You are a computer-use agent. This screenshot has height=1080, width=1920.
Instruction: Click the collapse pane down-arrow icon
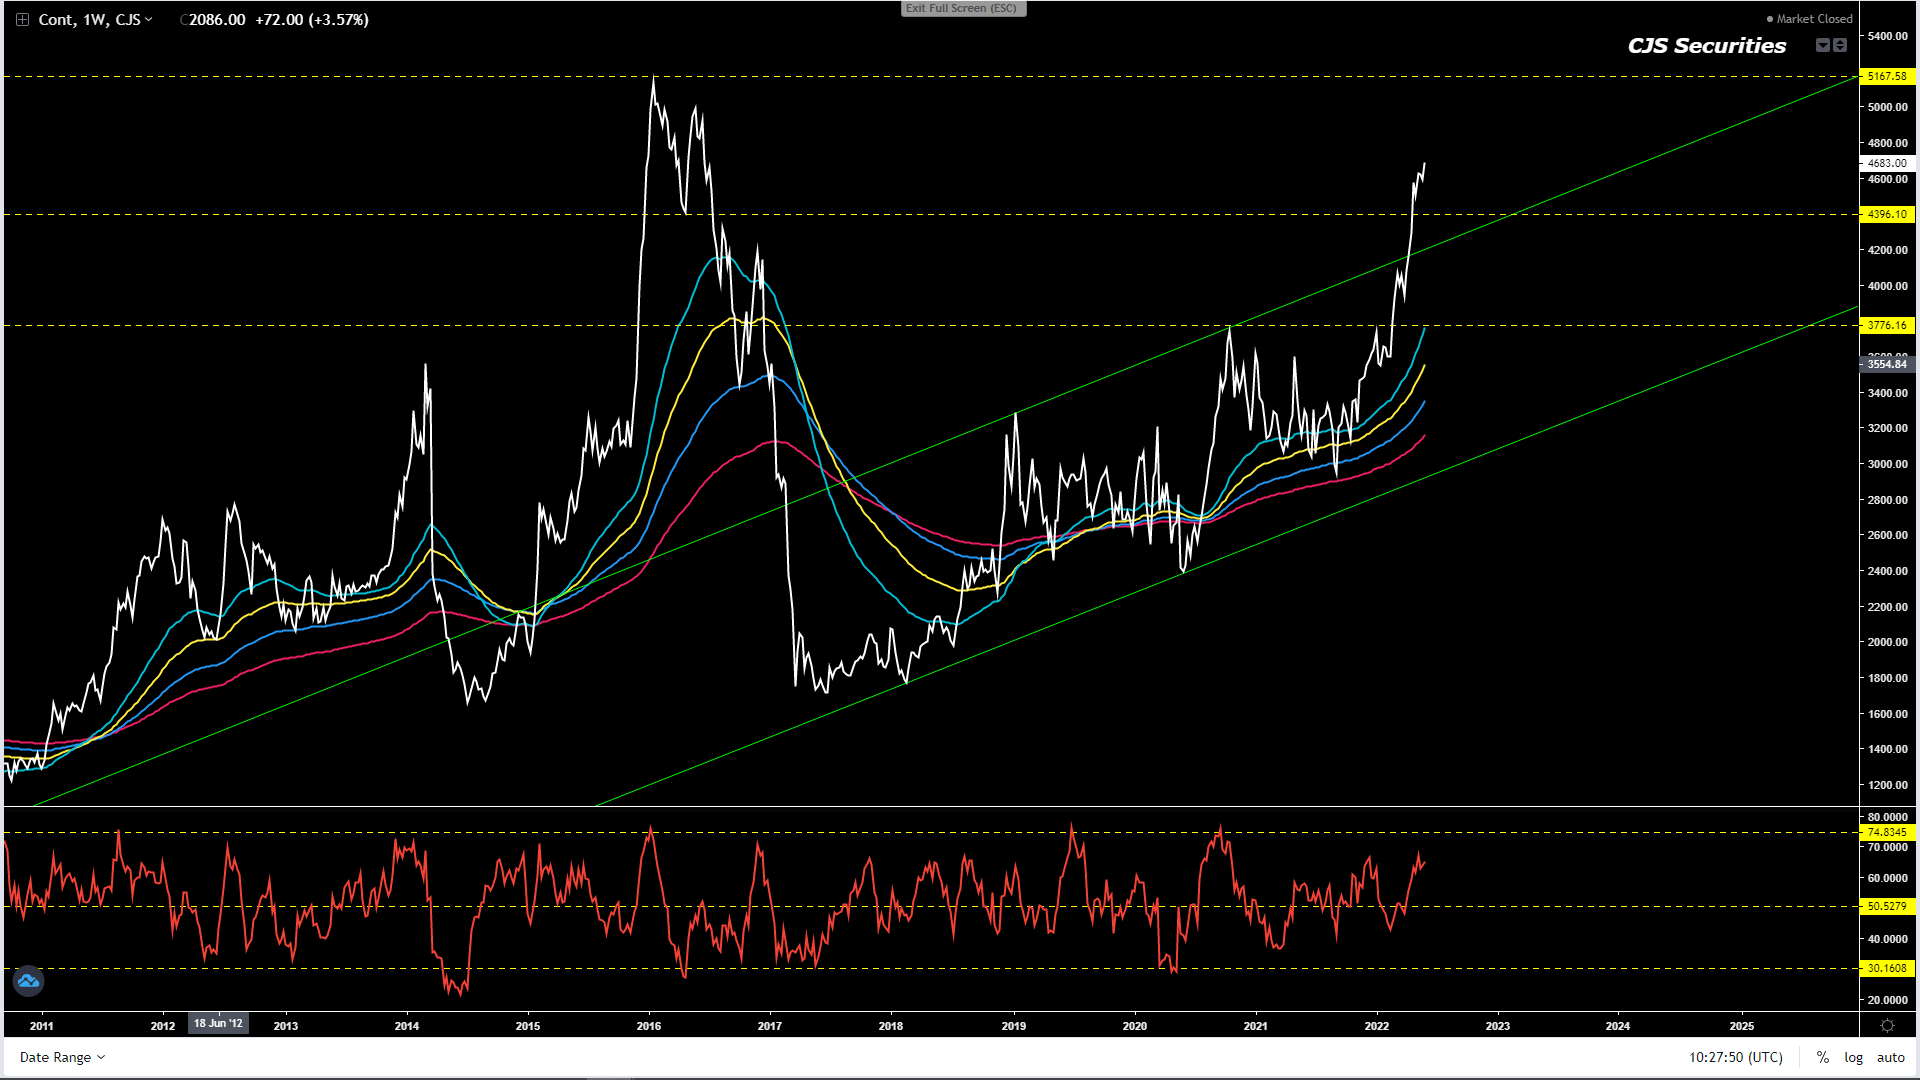[1823, 45]
